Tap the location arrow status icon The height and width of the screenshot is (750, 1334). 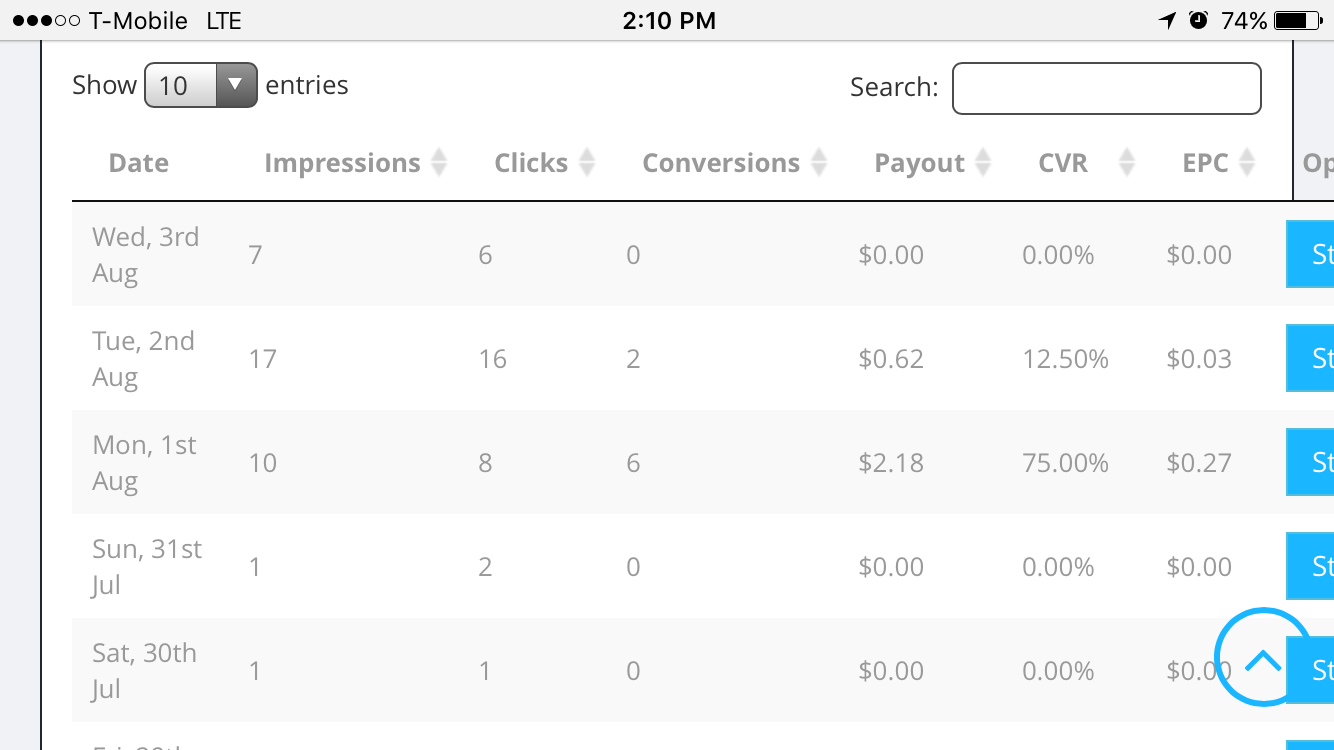tap(1167, 20)
